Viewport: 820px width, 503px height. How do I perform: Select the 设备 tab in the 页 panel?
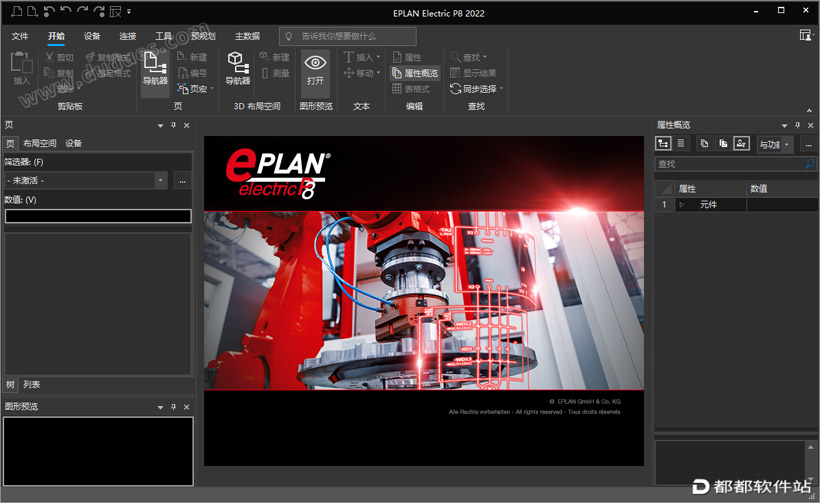[73, 143]
